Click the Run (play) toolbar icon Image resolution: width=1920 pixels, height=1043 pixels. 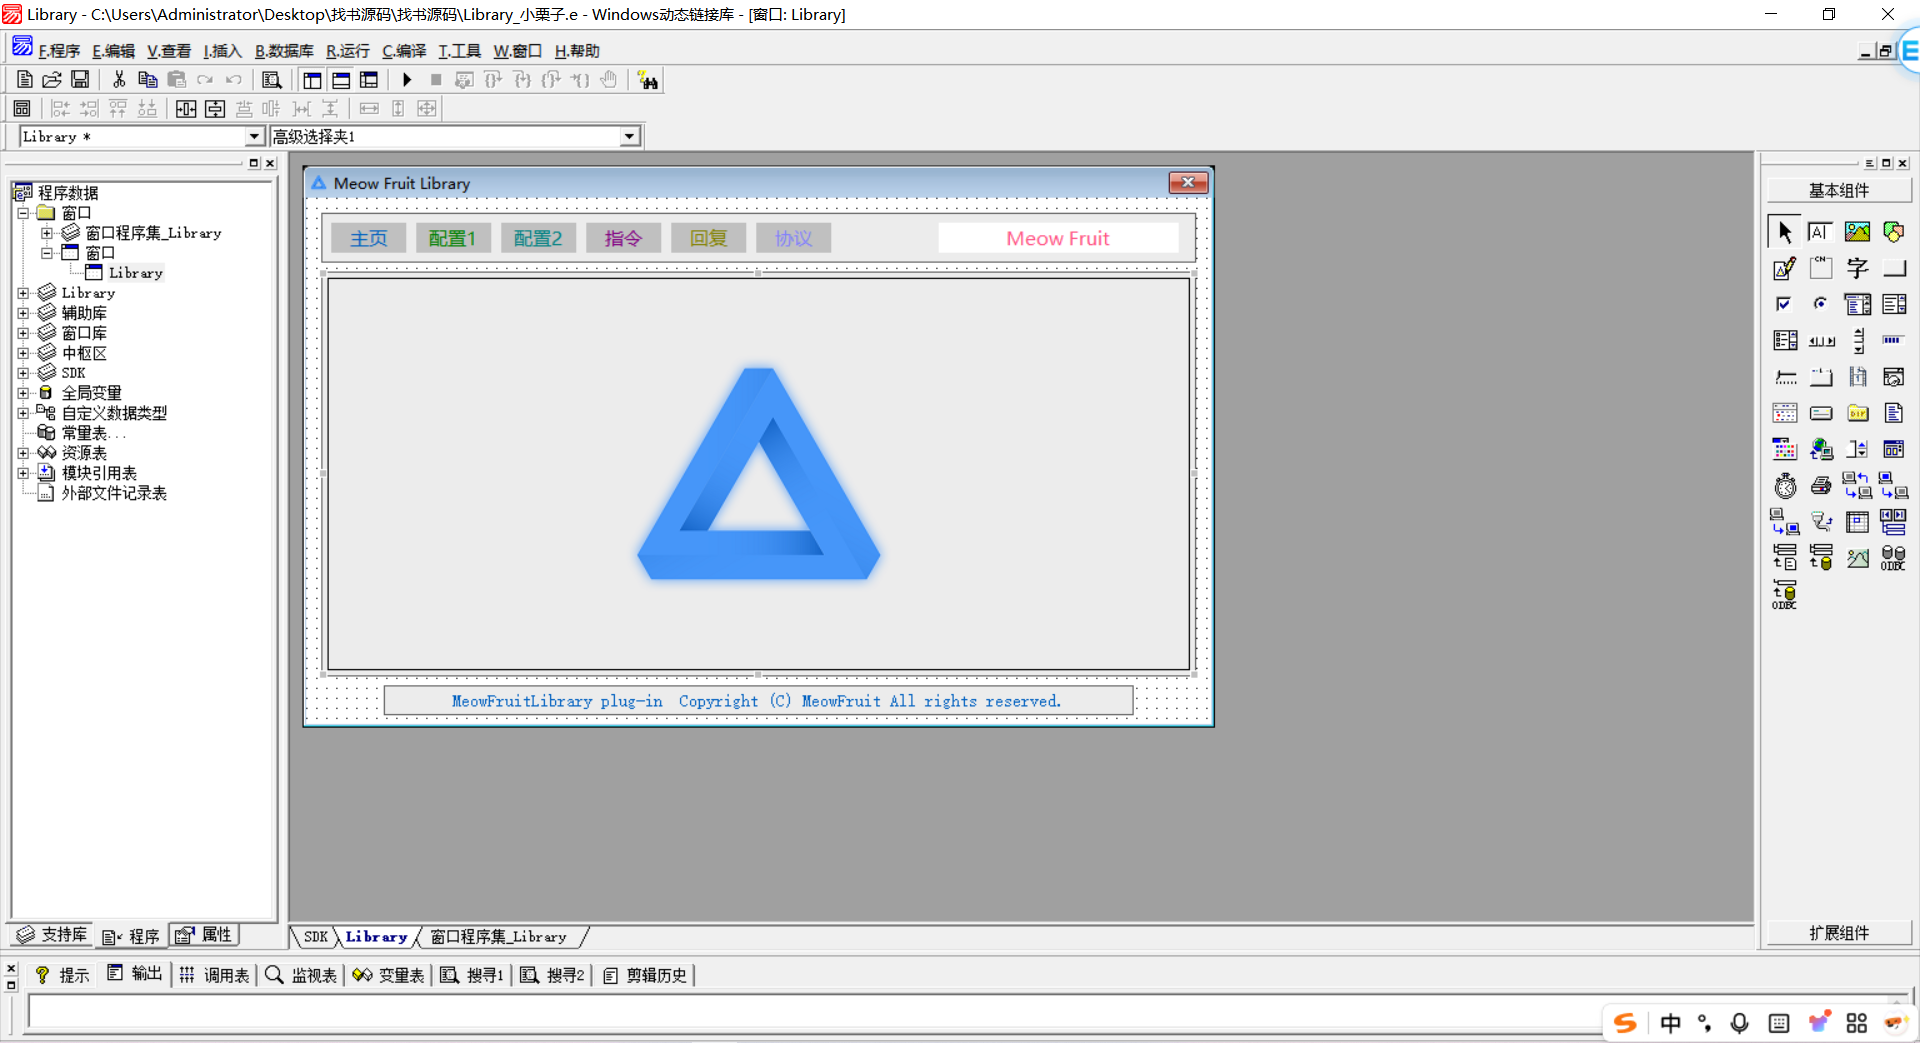(407, 80)
